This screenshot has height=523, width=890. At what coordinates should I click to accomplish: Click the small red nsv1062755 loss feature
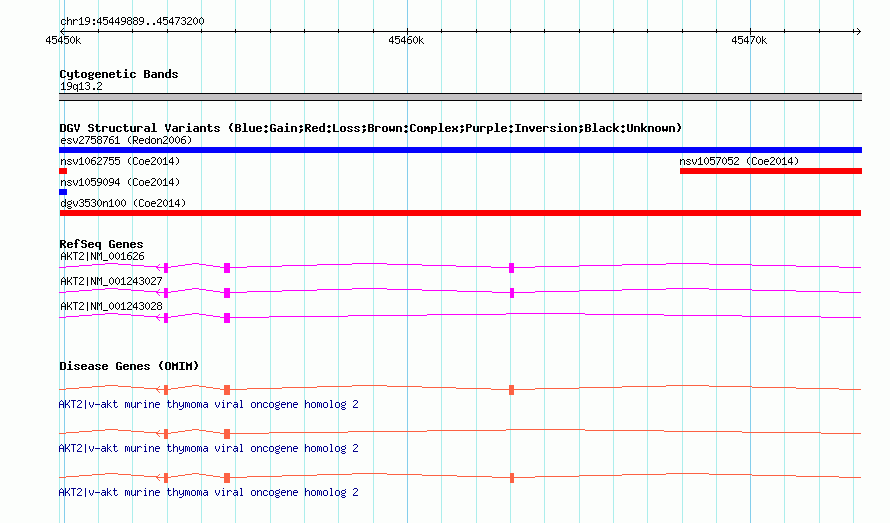coord(63,171)
